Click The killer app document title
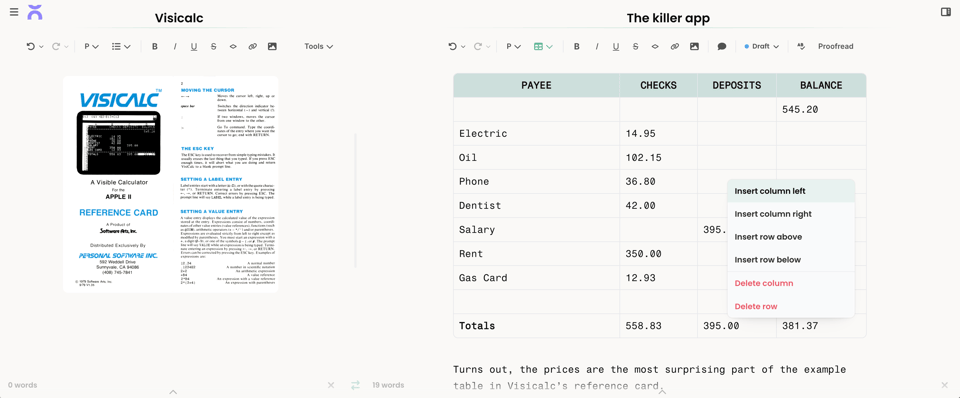The image size is (960, 398). (668, 18)
